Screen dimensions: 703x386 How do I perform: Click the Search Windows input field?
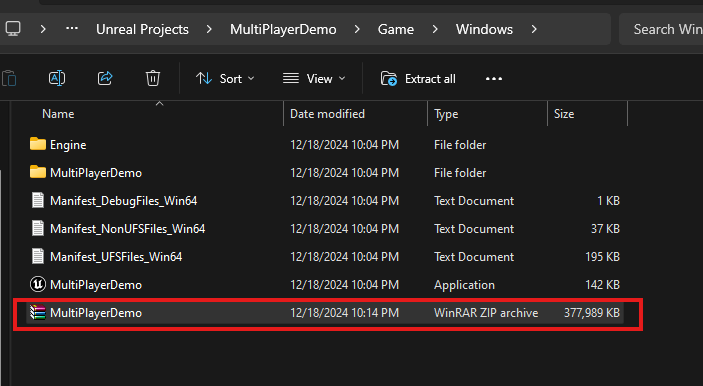(x=661, y=29)
